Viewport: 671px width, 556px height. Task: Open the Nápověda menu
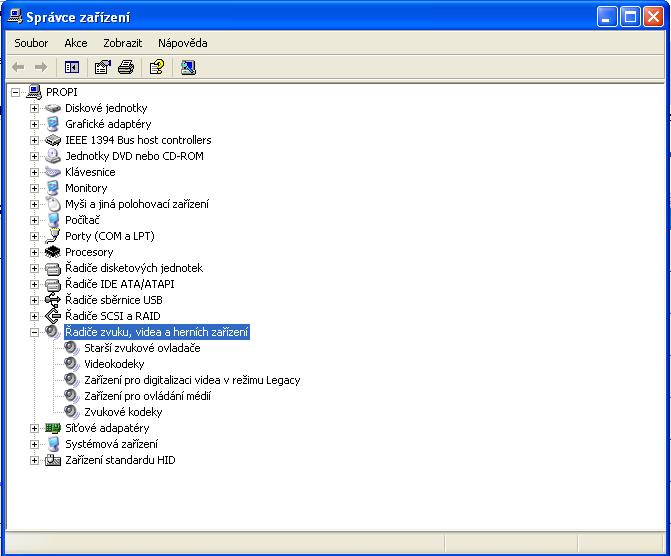tap(183, 43)
